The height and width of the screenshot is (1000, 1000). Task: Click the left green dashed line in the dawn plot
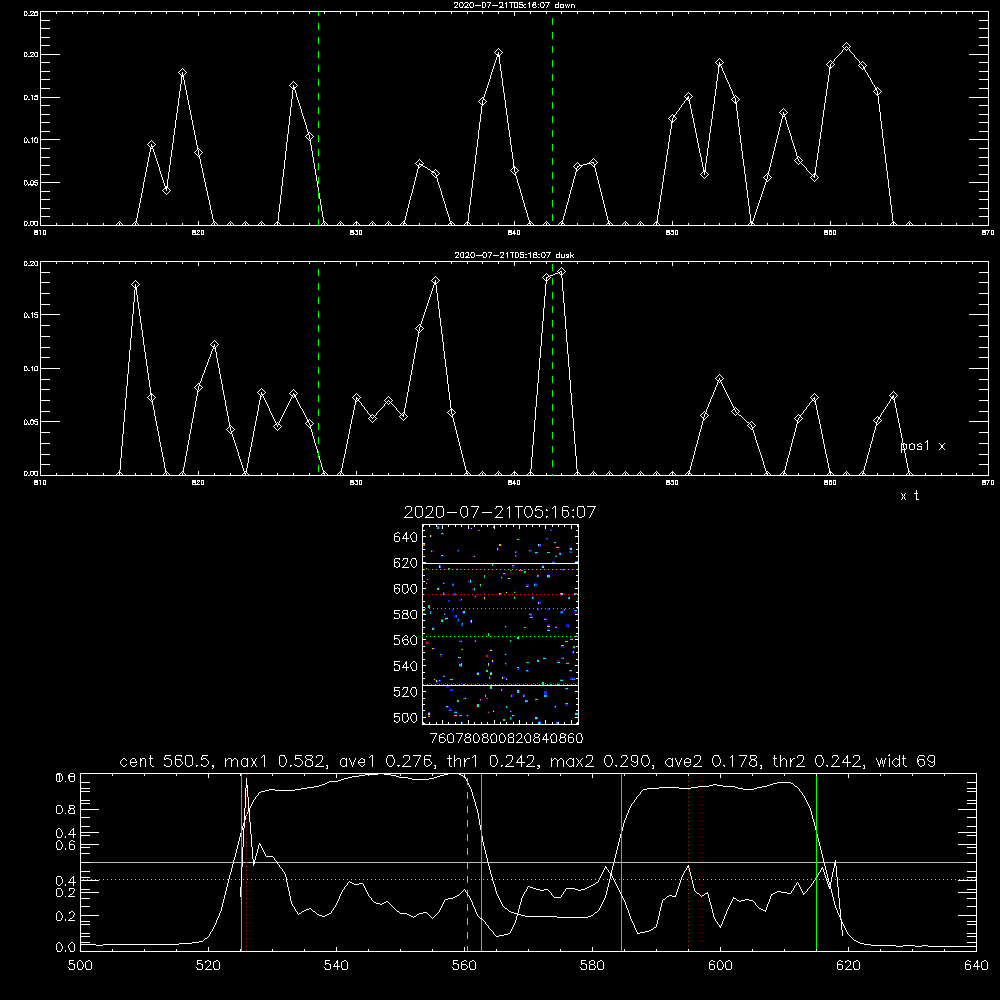tap(318, 119)
